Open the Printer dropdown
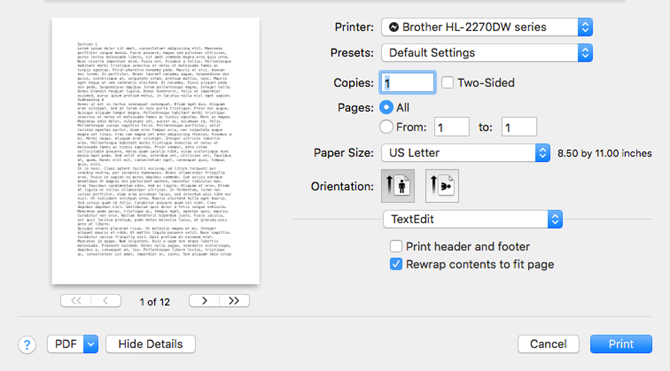 point(487,27)
